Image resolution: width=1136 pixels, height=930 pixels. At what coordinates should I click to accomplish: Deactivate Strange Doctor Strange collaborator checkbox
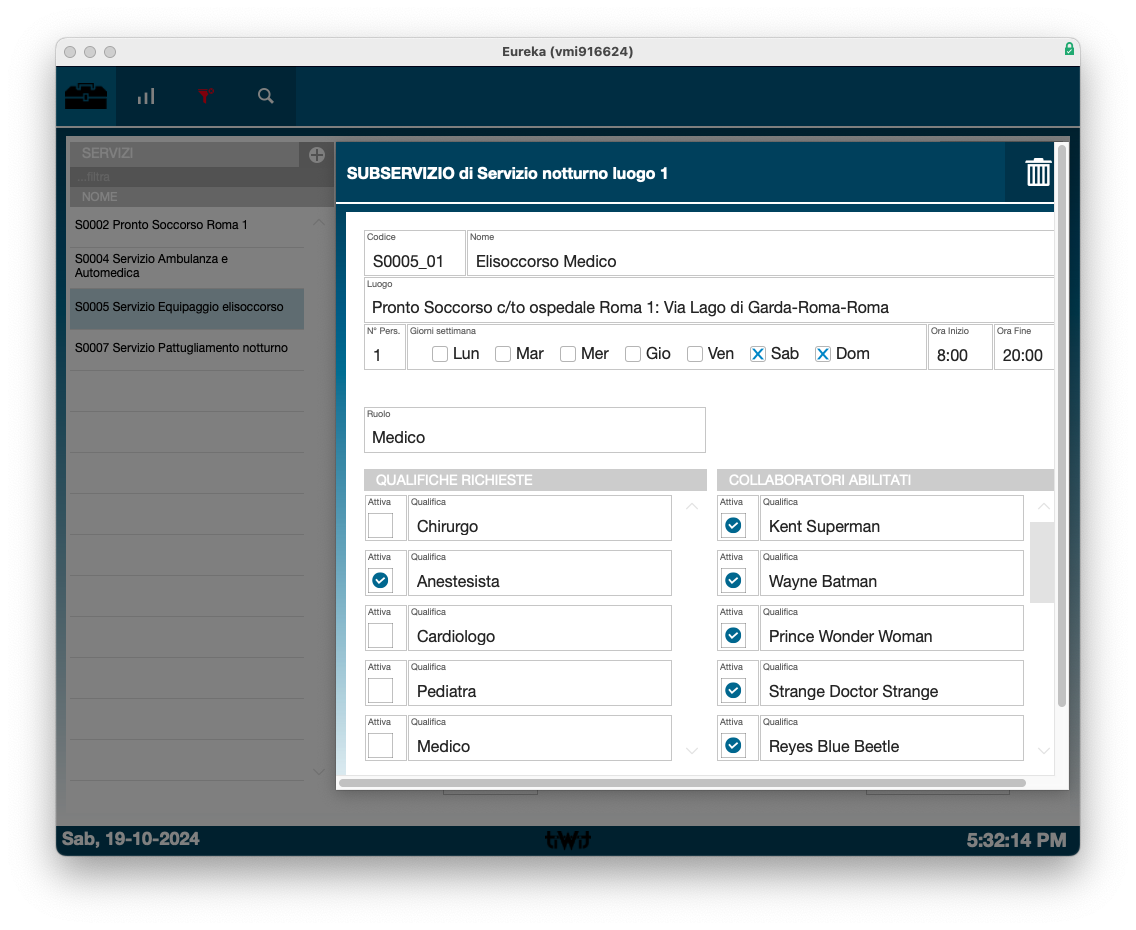[733, 690]
